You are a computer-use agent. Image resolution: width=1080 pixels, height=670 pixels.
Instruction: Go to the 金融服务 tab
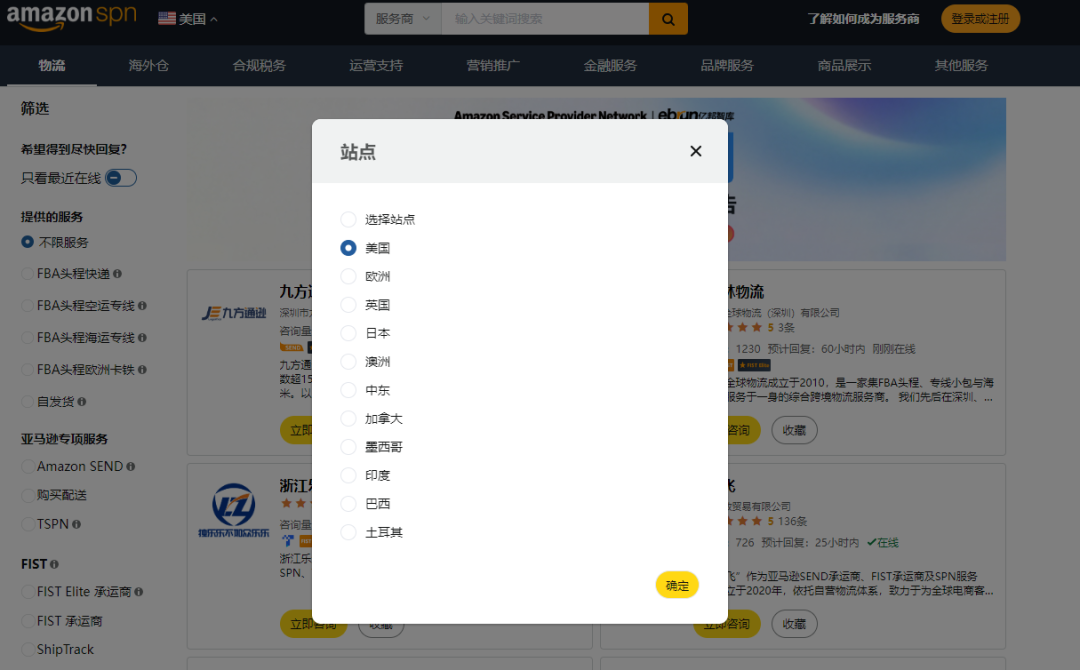coord(610,65)
